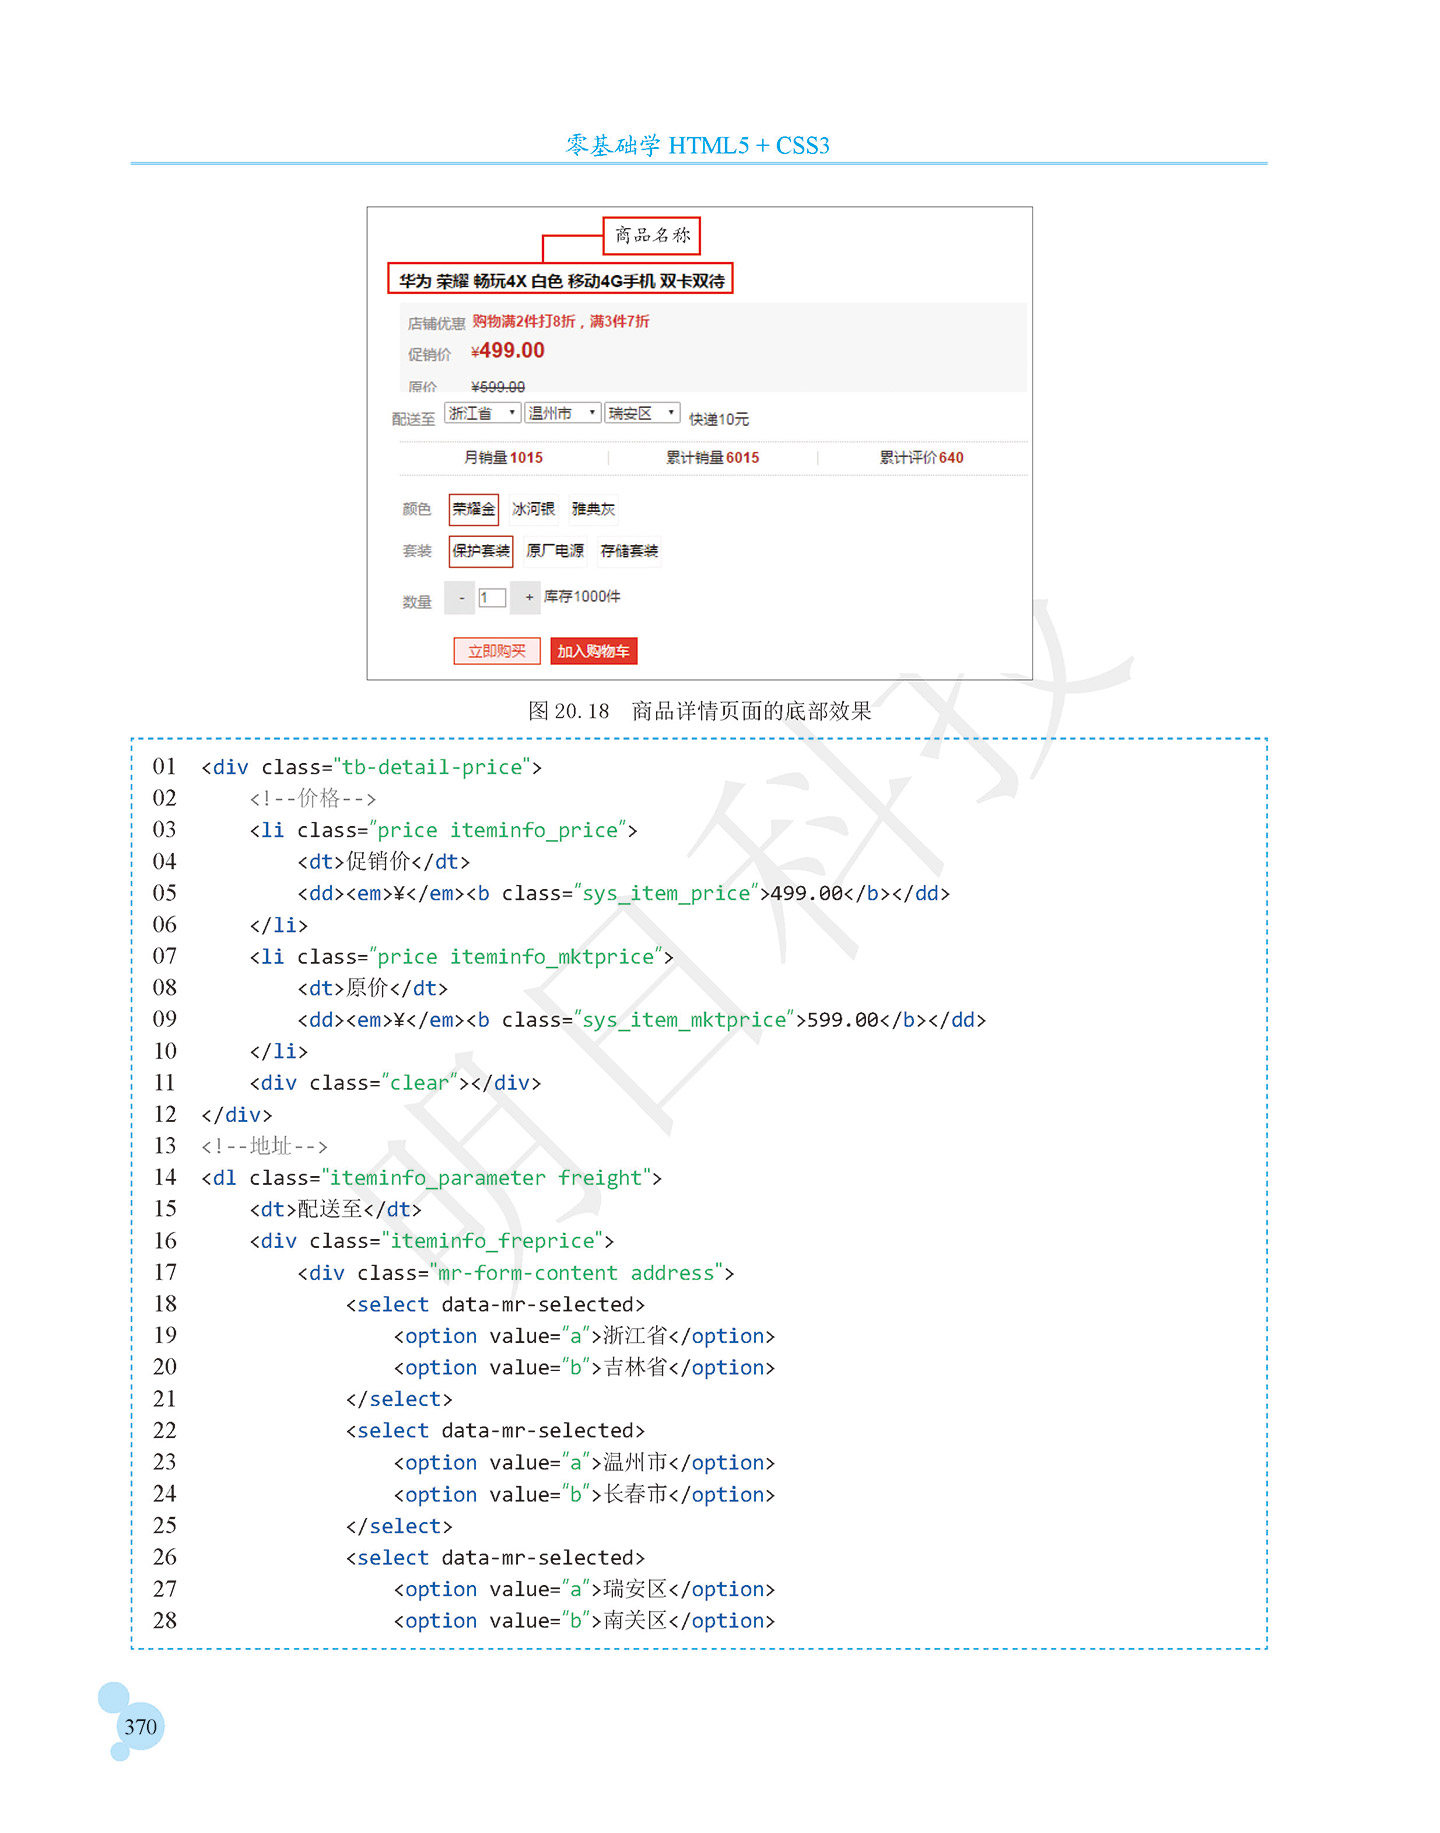Click the 店铺优惠 label
Viewport: 1440px width, 1833px height.
point(436,324)
